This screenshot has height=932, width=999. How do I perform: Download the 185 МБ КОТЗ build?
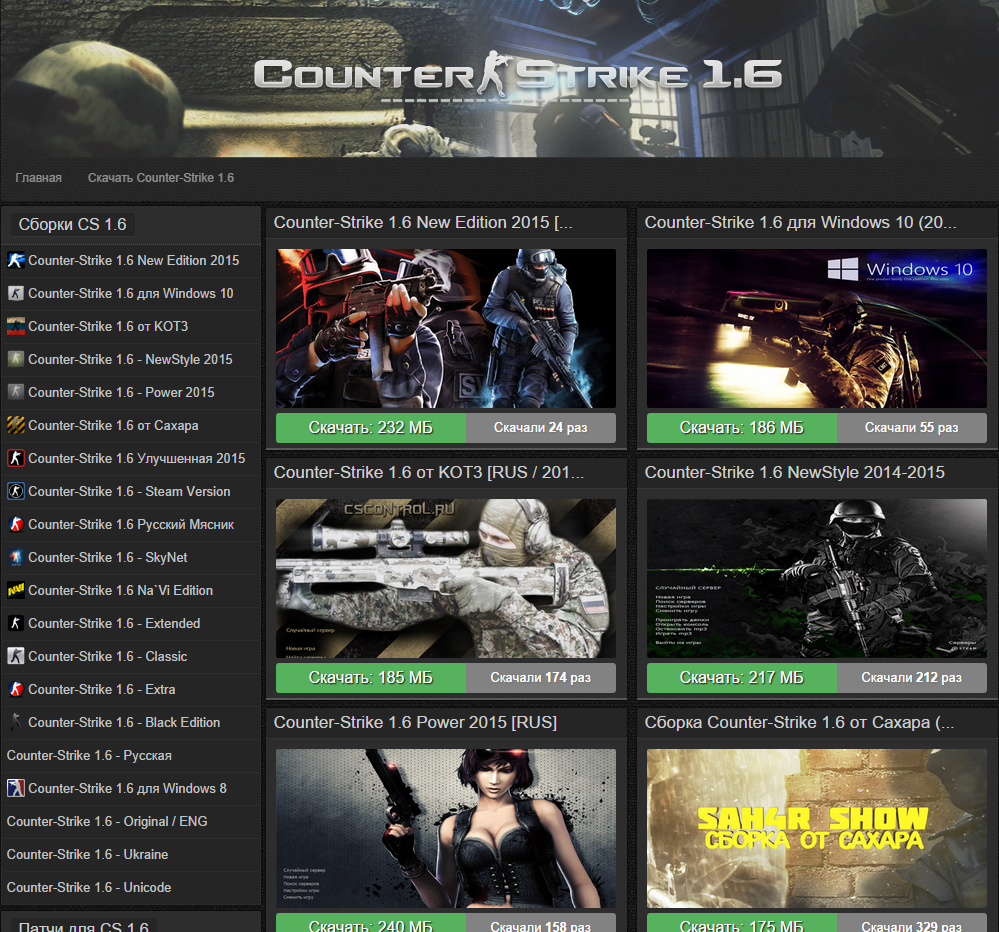(x=371, y=678)
